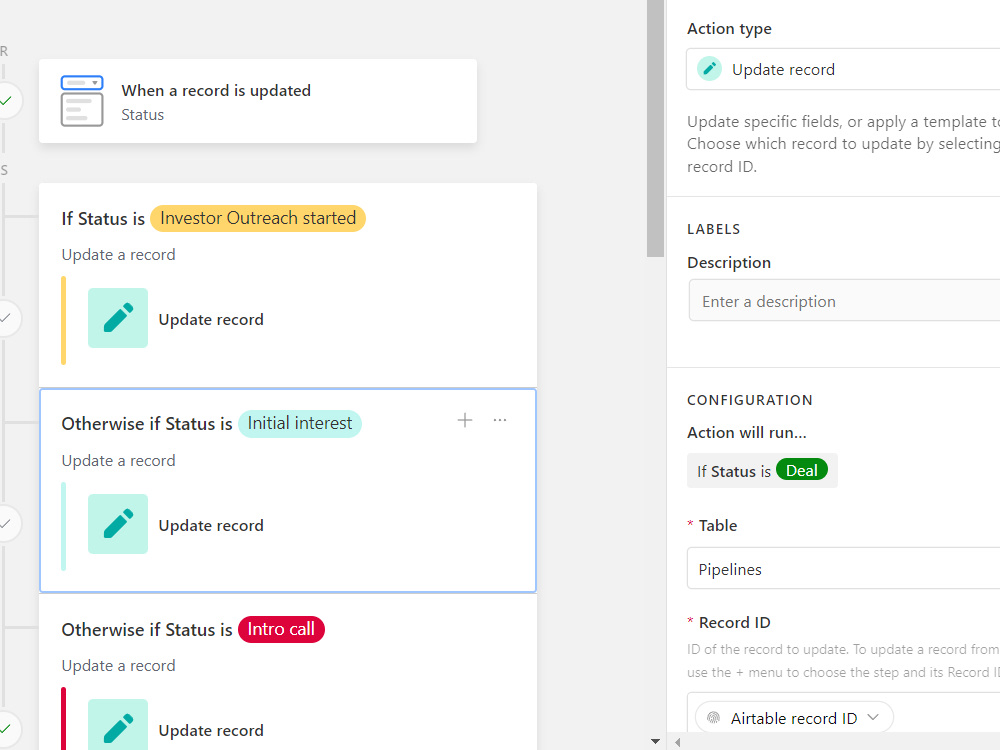
Task: Click the Investor Outreach started yellow tag
Action: coord(258,218)
